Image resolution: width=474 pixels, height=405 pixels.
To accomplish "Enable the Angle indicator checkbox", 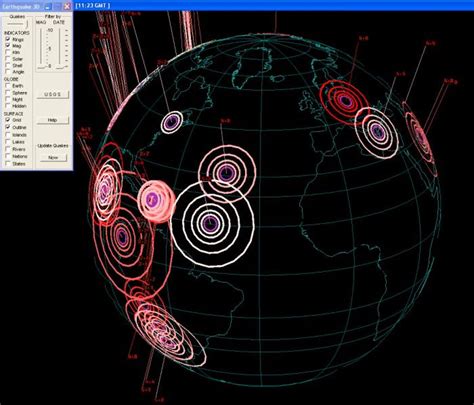I will [x=8, y=72].
